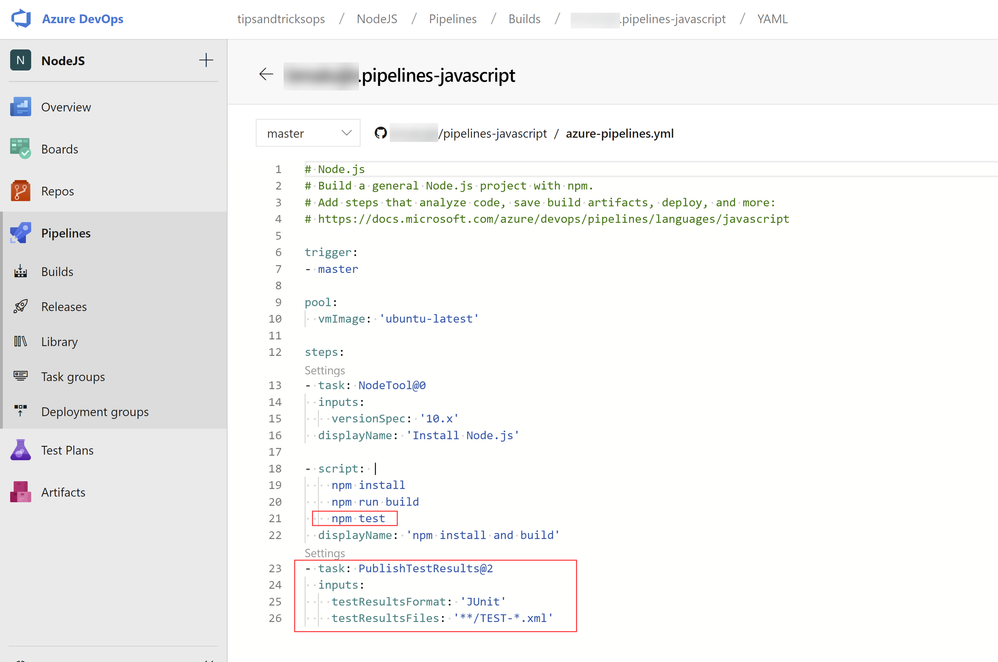Screen dimensions: 998x662
Task: Click the pipelines-javascript page title
Action: [400, 75]
